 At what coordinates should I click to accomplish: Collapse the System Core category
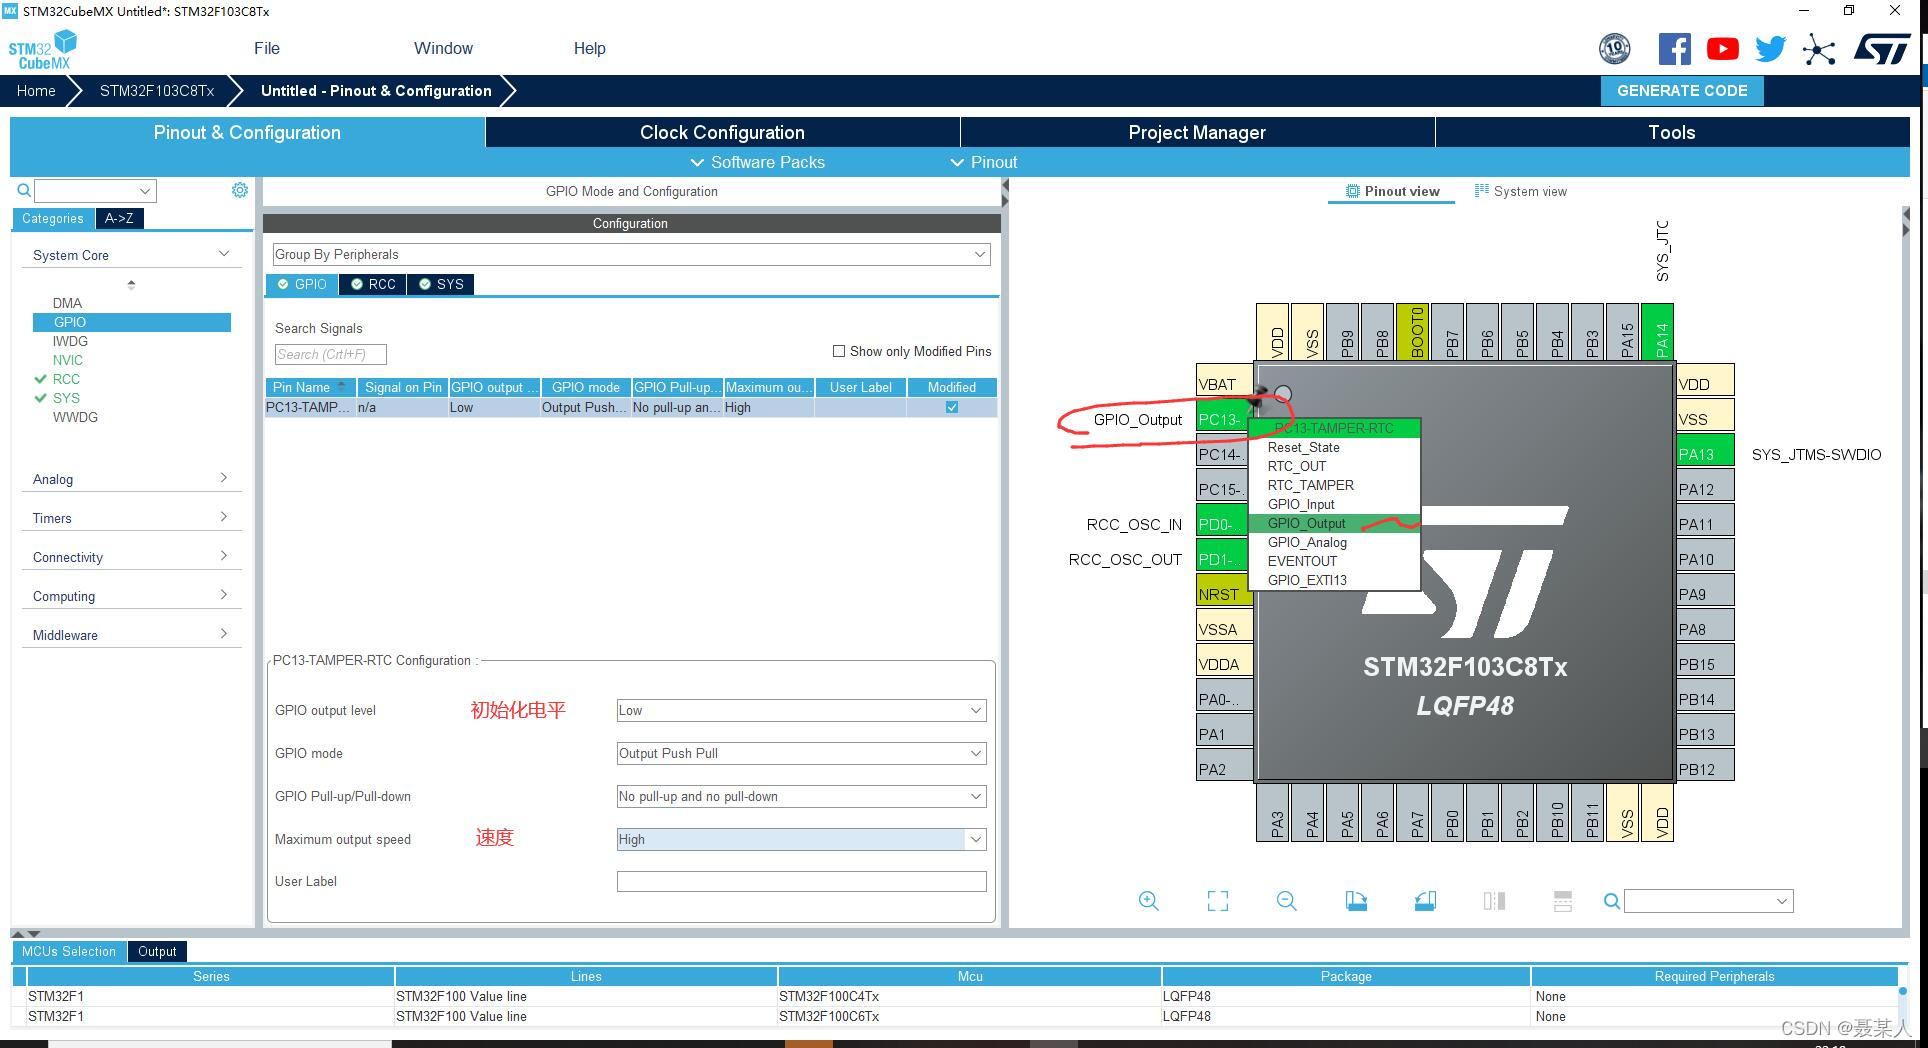point(224,254)
